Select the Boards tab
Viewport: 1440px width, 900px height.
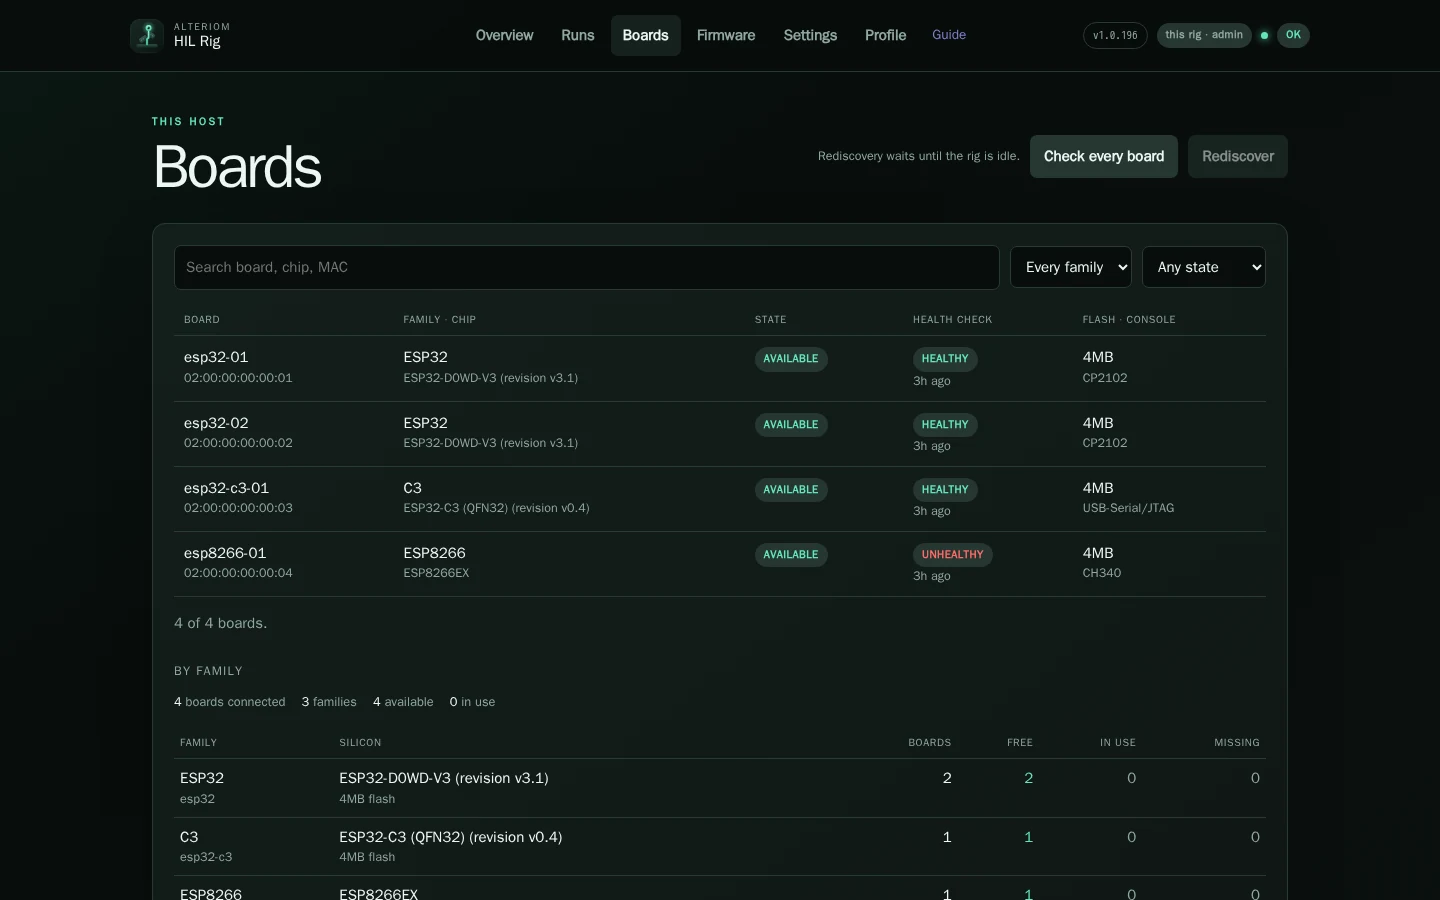coord(645,35)
